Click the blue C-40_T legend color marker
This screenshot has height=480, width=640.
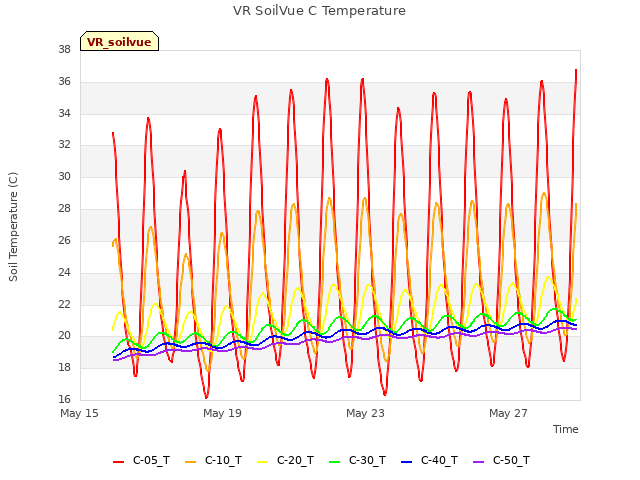pyautogui.click(x=407, y=462)
